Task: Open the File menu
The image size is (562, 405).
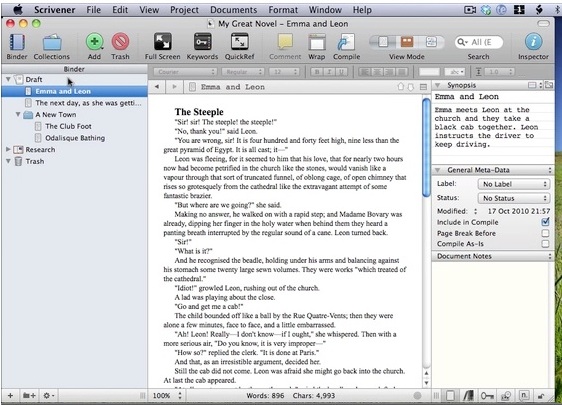Action: coord(93,10)
